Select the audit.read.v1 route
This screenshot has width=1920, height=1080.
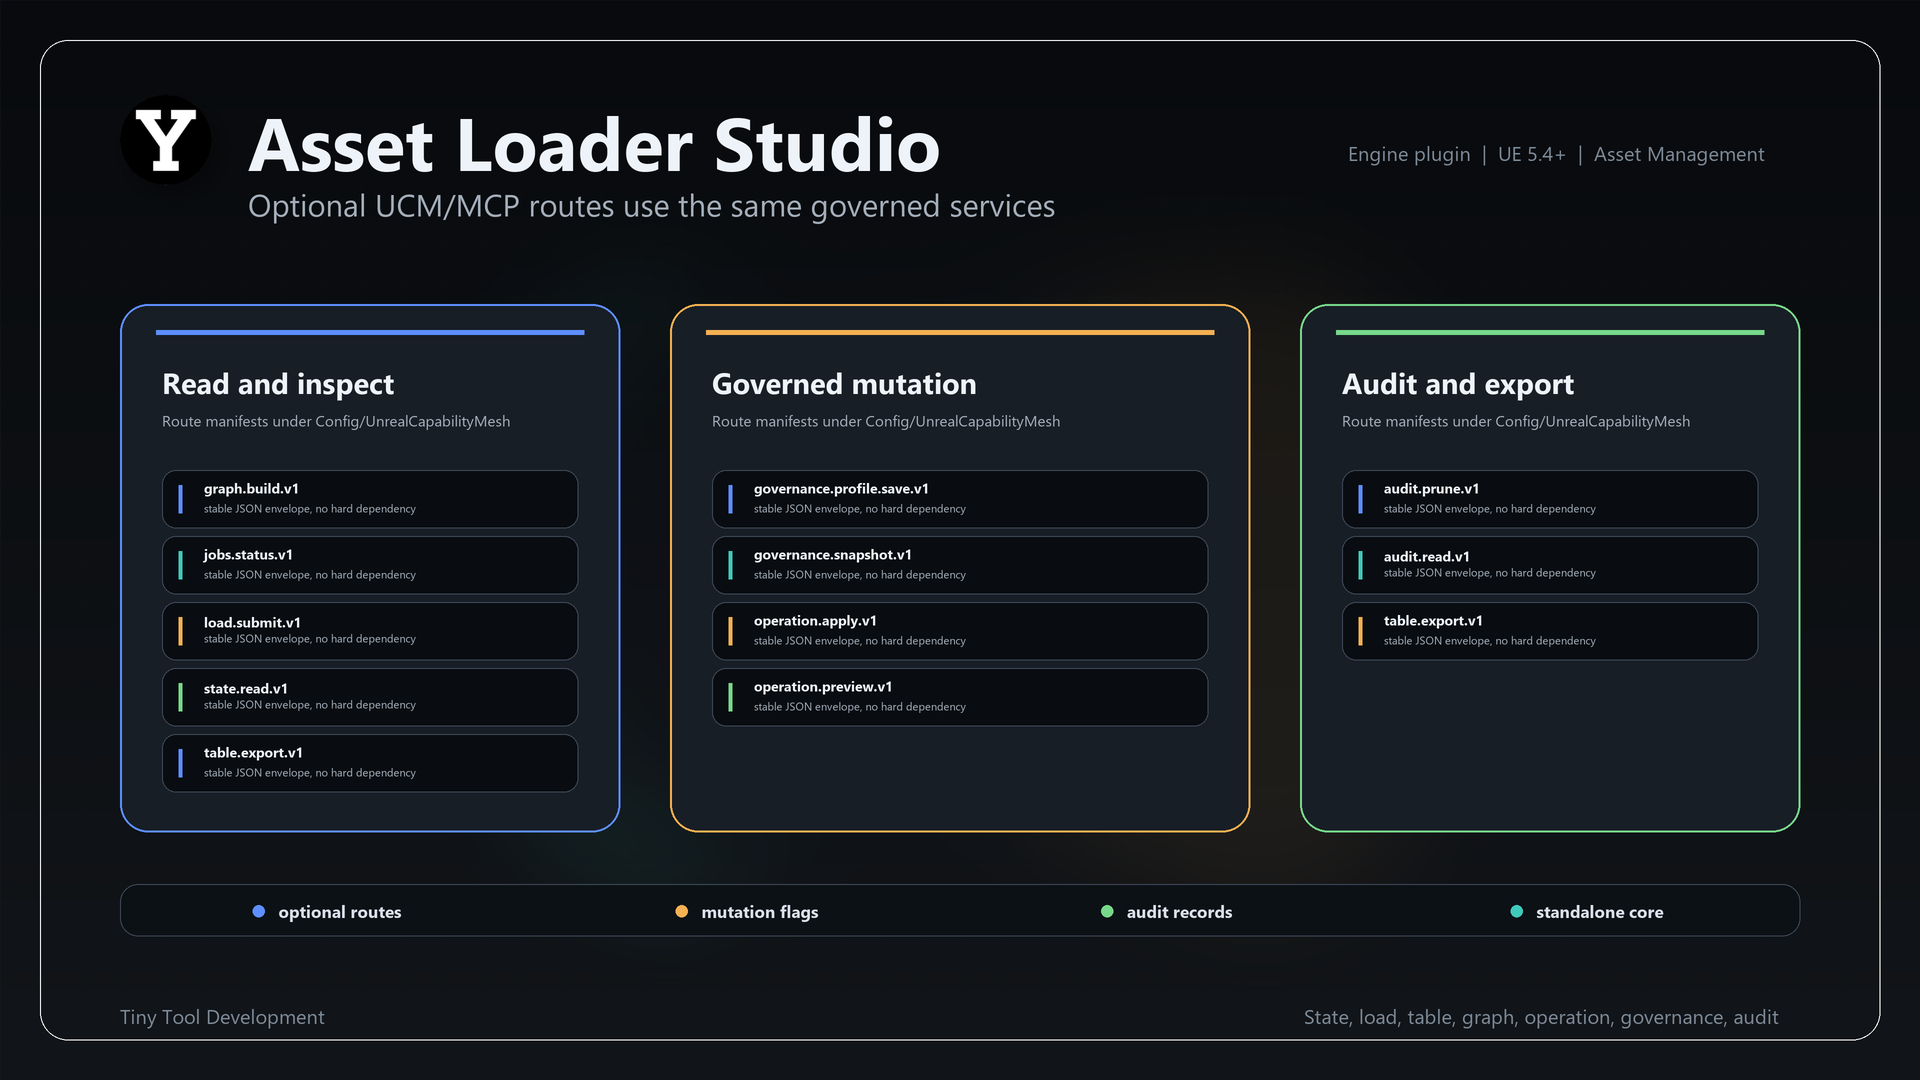pos(1550,565)
